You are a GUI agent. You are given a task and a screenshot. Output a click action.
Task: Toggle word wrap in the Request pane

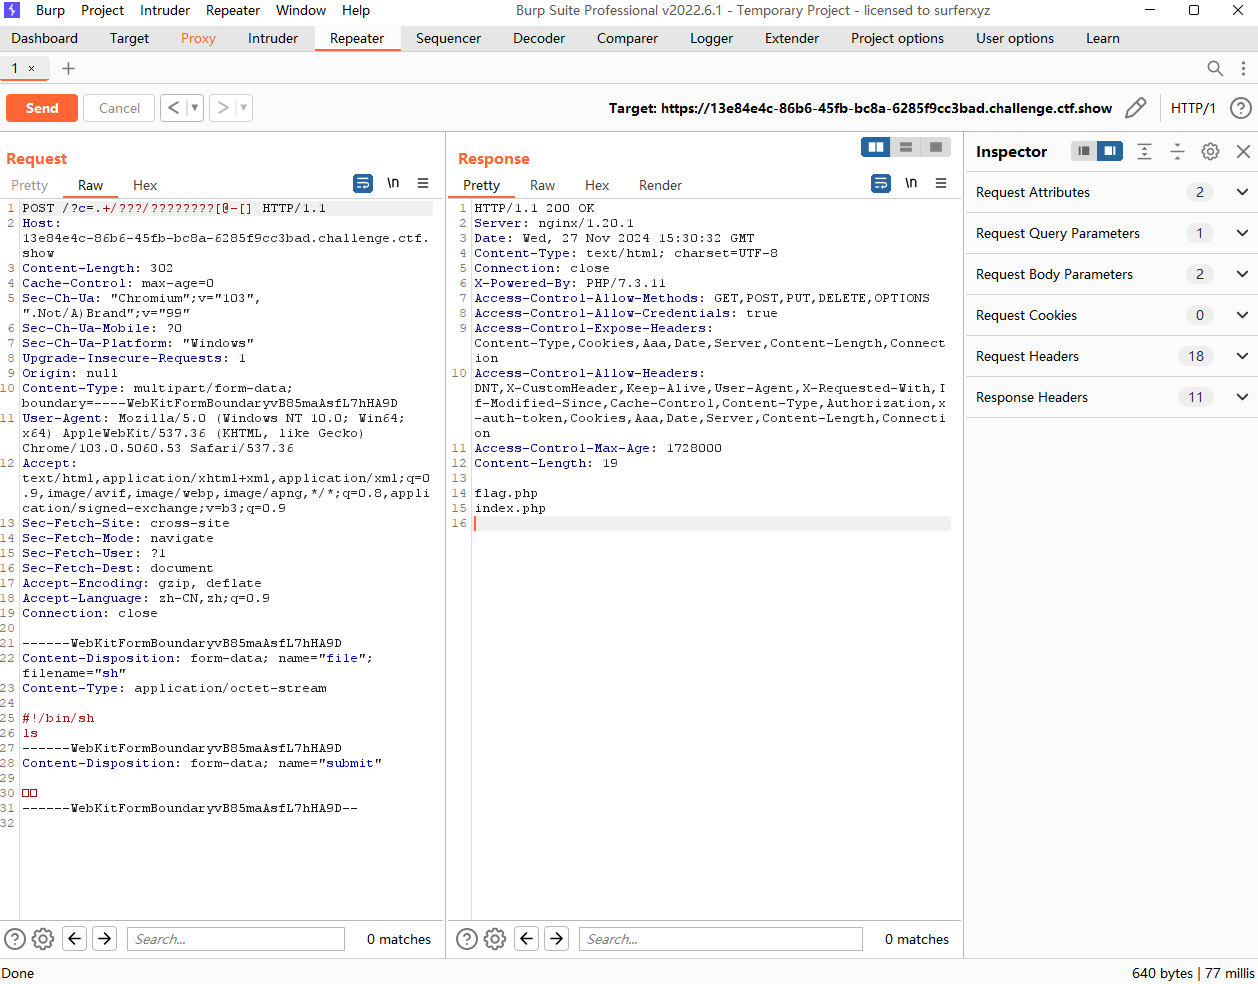pyautogui.click(x=363, y=183)
